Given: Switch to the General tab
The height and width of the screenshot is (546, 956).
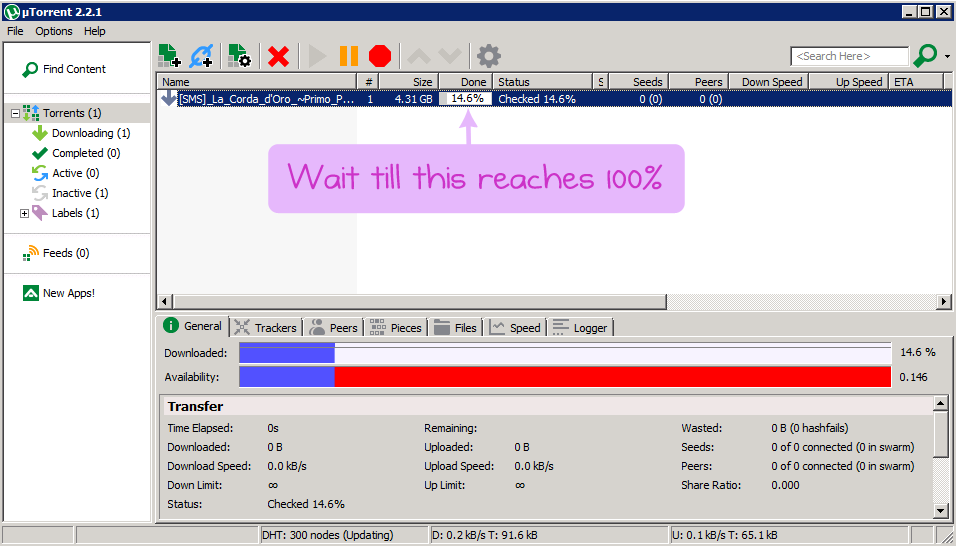Looking at the screenshot, I should [193, 326].
